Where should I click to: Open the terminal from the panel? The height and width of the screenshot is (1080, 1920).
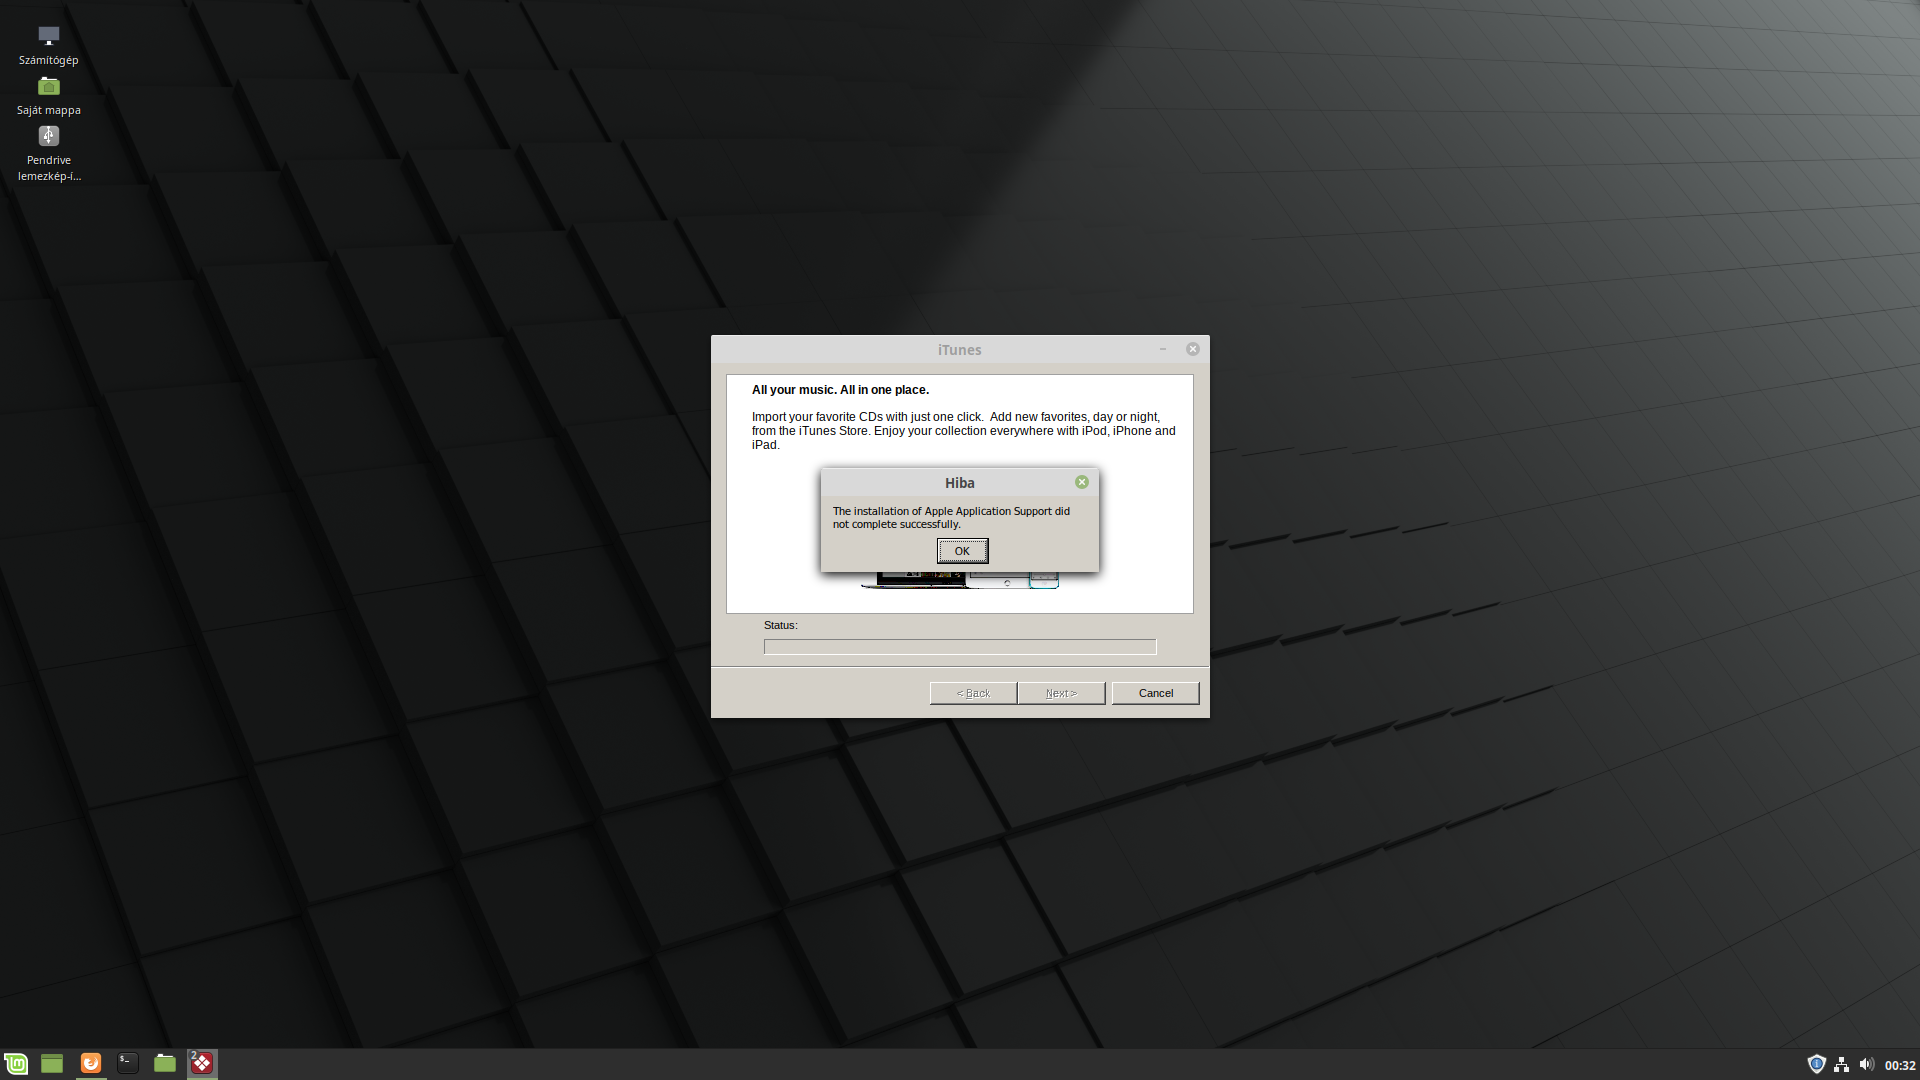tap(128, 1063)
